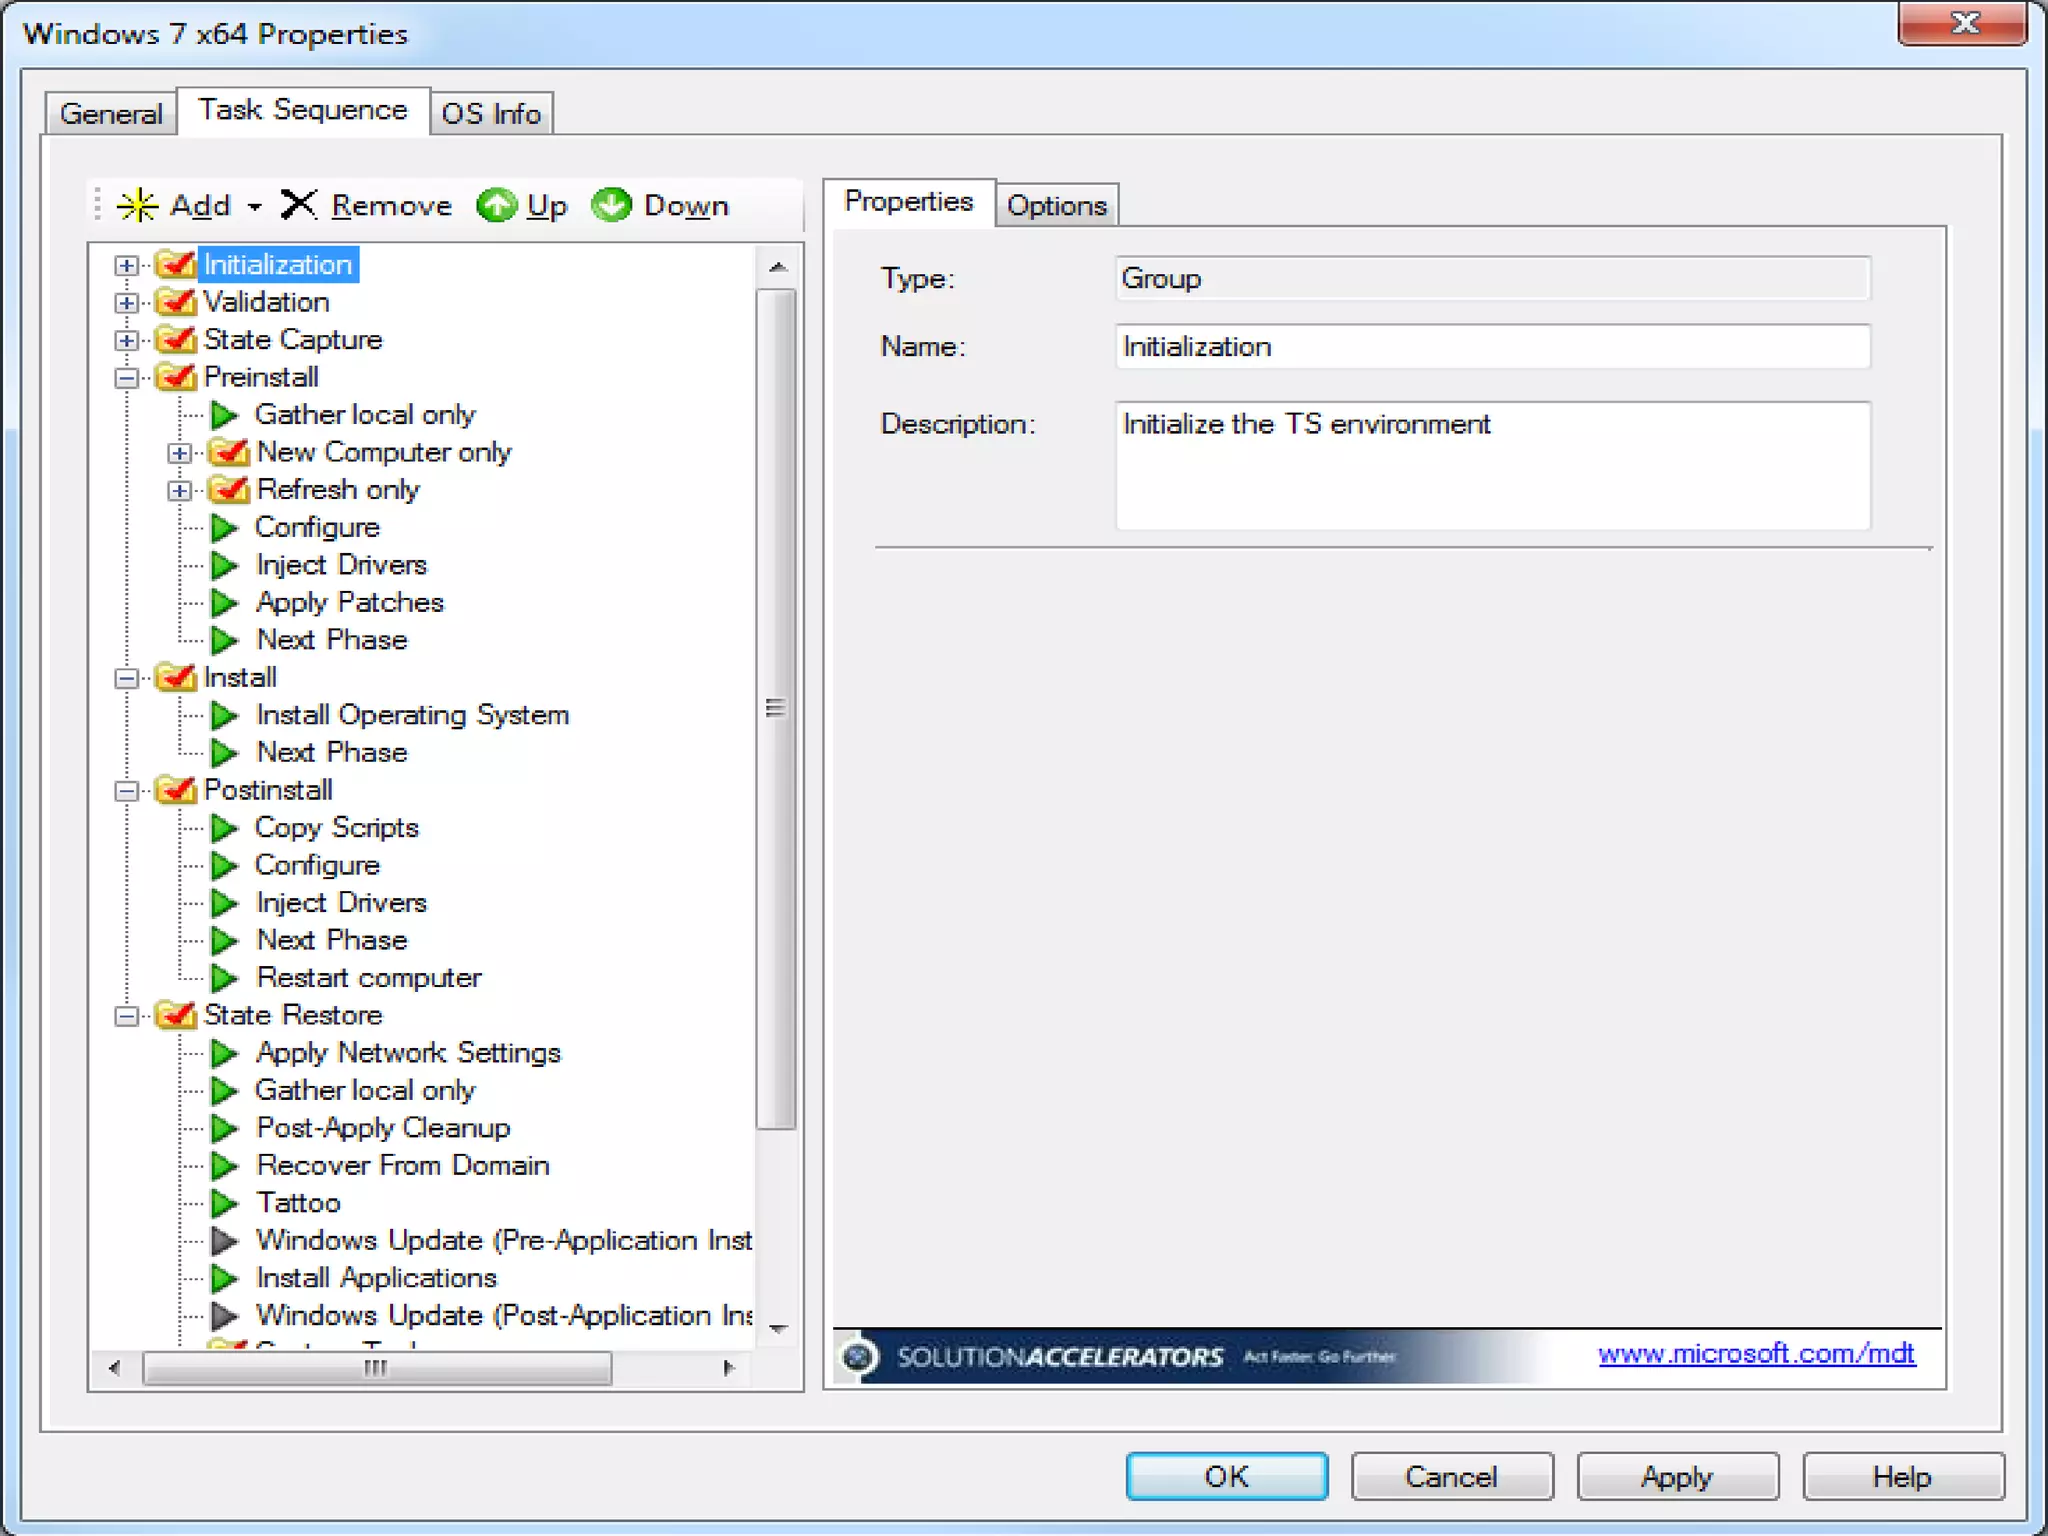Click the gray Windows Update Pre-Application icon
Screen dimensions: 2048x1536
[225, 1241]
